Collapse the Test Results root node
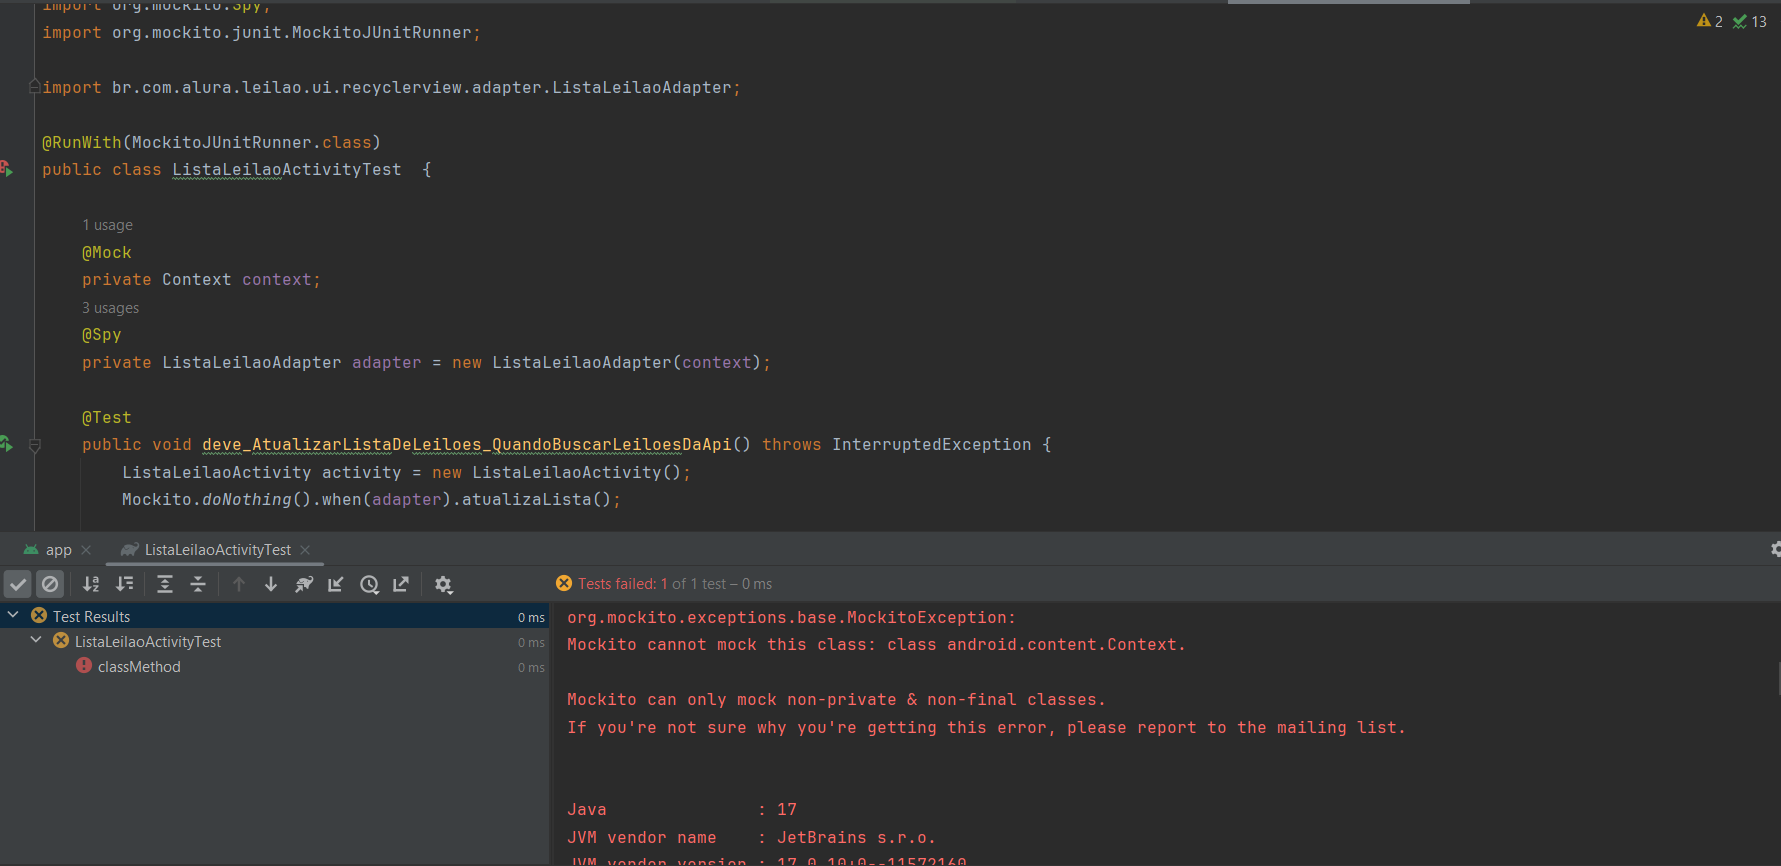Image resolution: width=1781 pixels, height=866 pixels. 13,616
